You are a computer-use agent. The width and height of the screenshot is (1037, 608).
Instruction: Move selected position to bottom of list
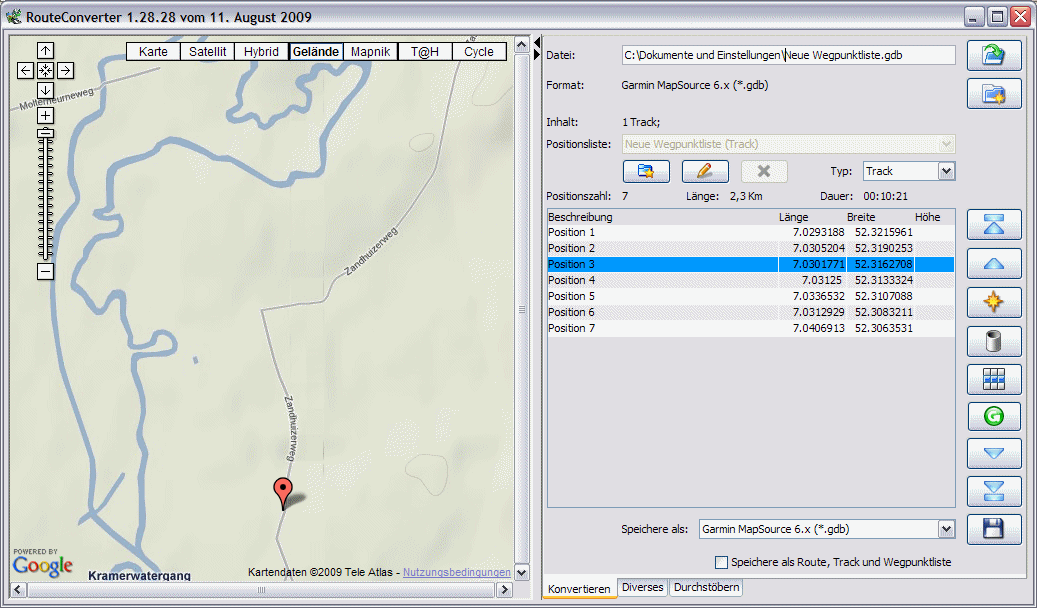coord(993,491)
